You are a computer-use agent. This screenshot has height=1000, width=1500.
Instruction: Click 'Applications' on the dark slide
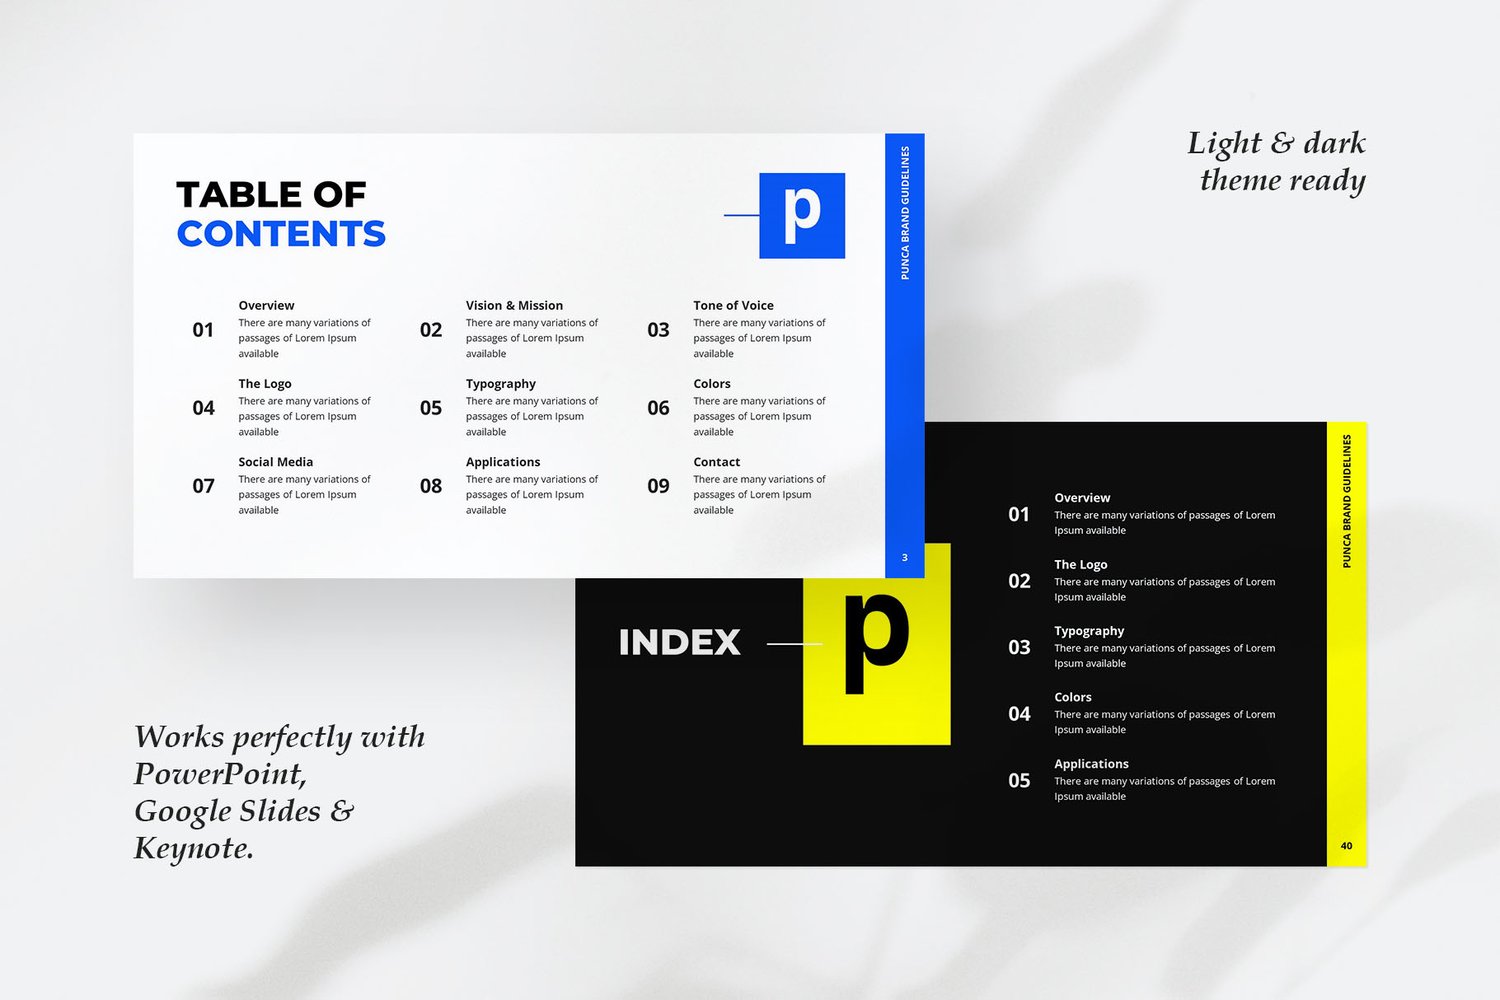point(1091,764)
